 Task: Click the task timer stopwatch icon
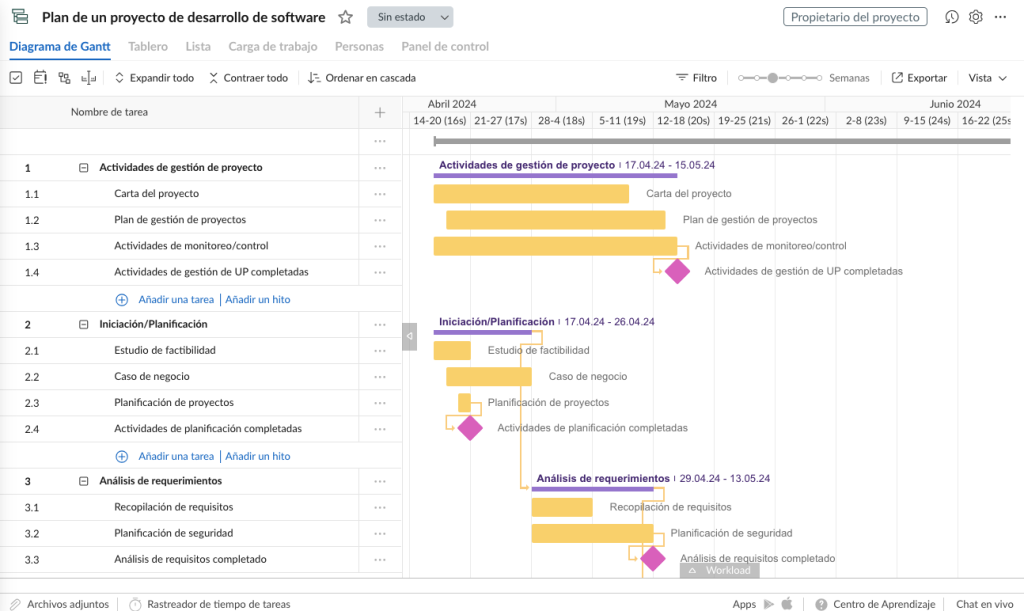coord(135,604)
